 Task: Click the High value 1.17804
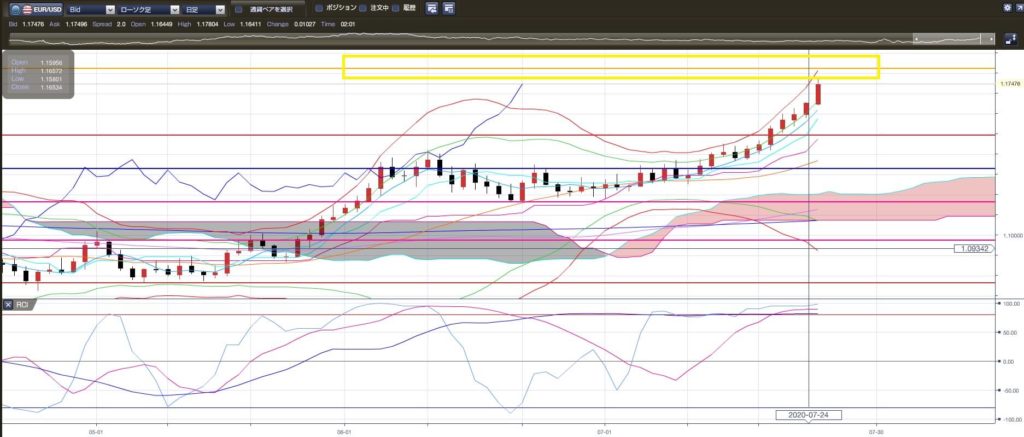coord(206,24)
